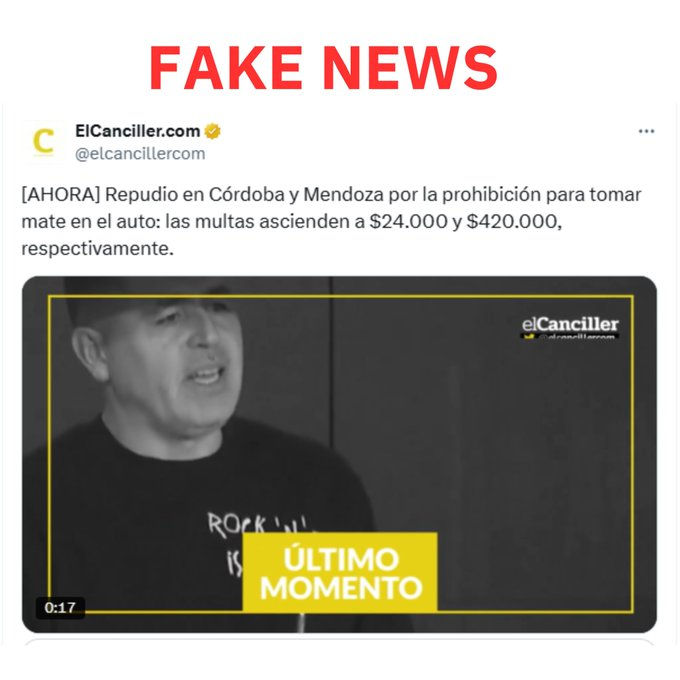
Task: Click the man's ear in the video
Action: click(90, 353)
